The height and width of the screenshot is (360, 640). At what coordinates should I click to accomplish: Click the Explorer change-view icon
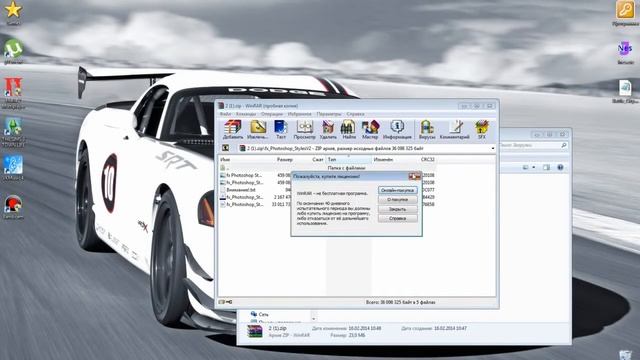pos(526,167)
